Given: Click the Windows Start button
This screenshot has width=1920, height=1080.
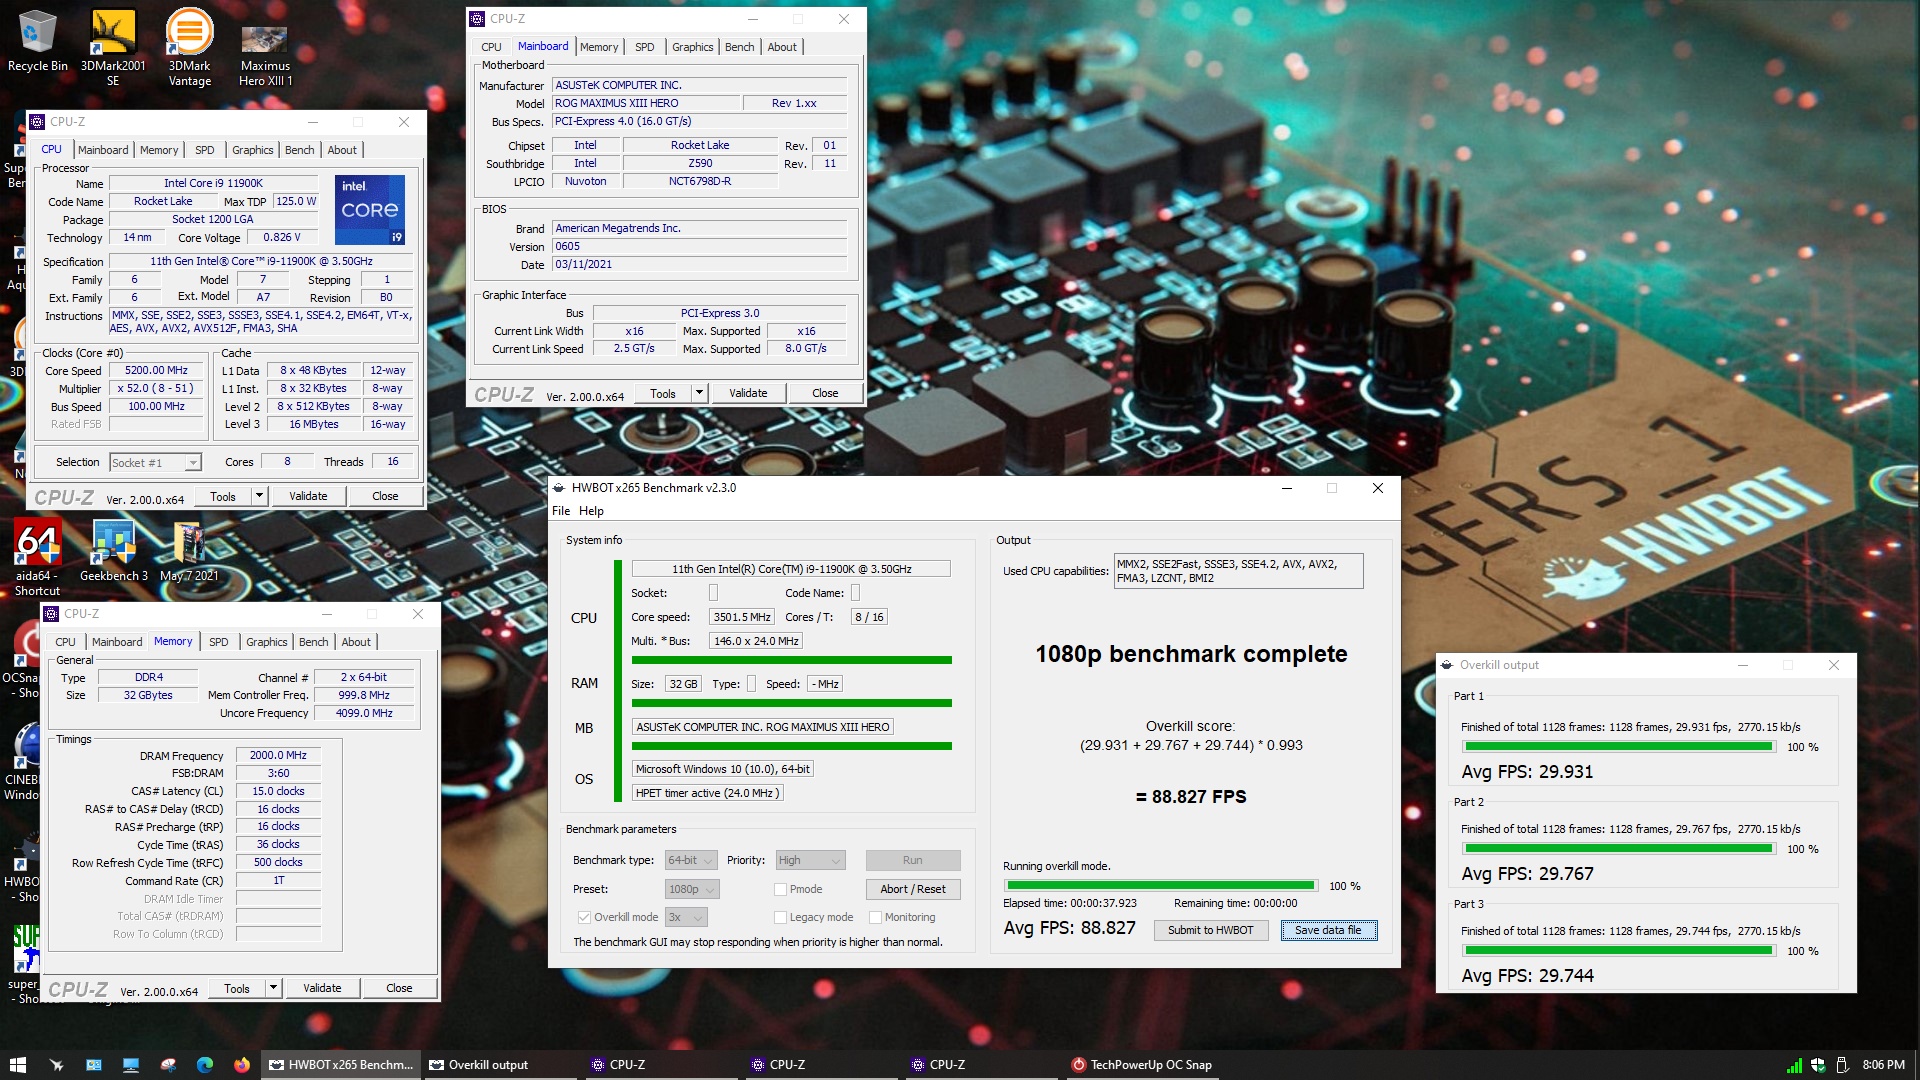Looking at the screenshot, I should pyautogui.click(x=18, y=1065).
